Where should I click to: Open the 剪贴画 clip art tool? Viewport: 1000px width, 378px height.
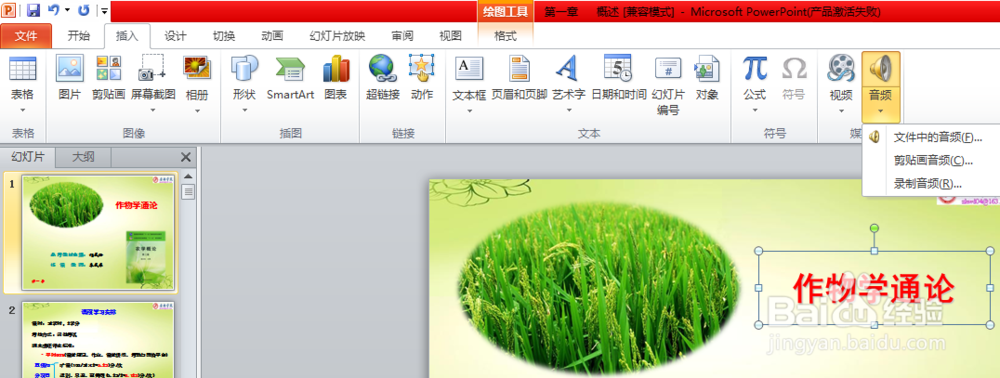click(x=108, y=68)
